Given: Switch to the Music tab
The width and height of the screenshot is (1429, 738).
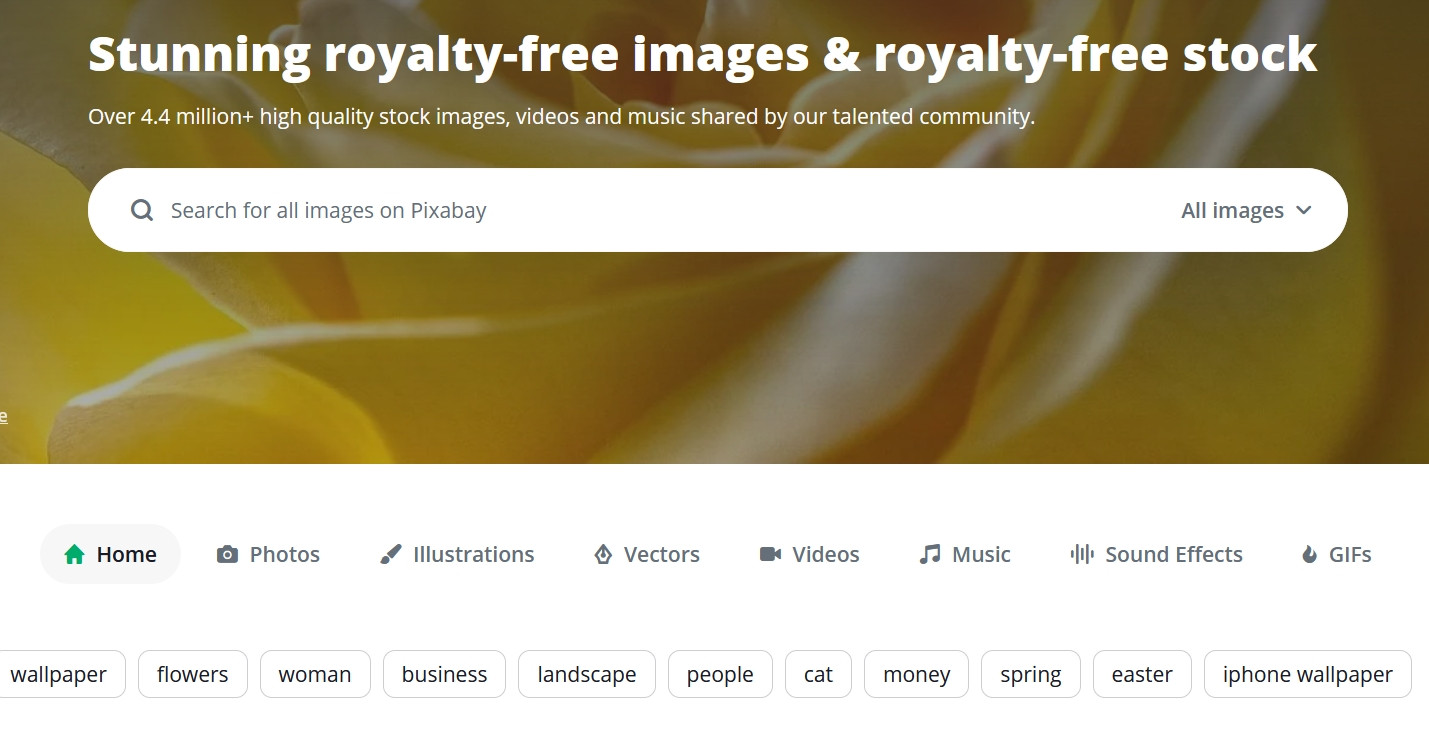Looking at the screenshot, I should pyautogui.click(x=965, y=554).
